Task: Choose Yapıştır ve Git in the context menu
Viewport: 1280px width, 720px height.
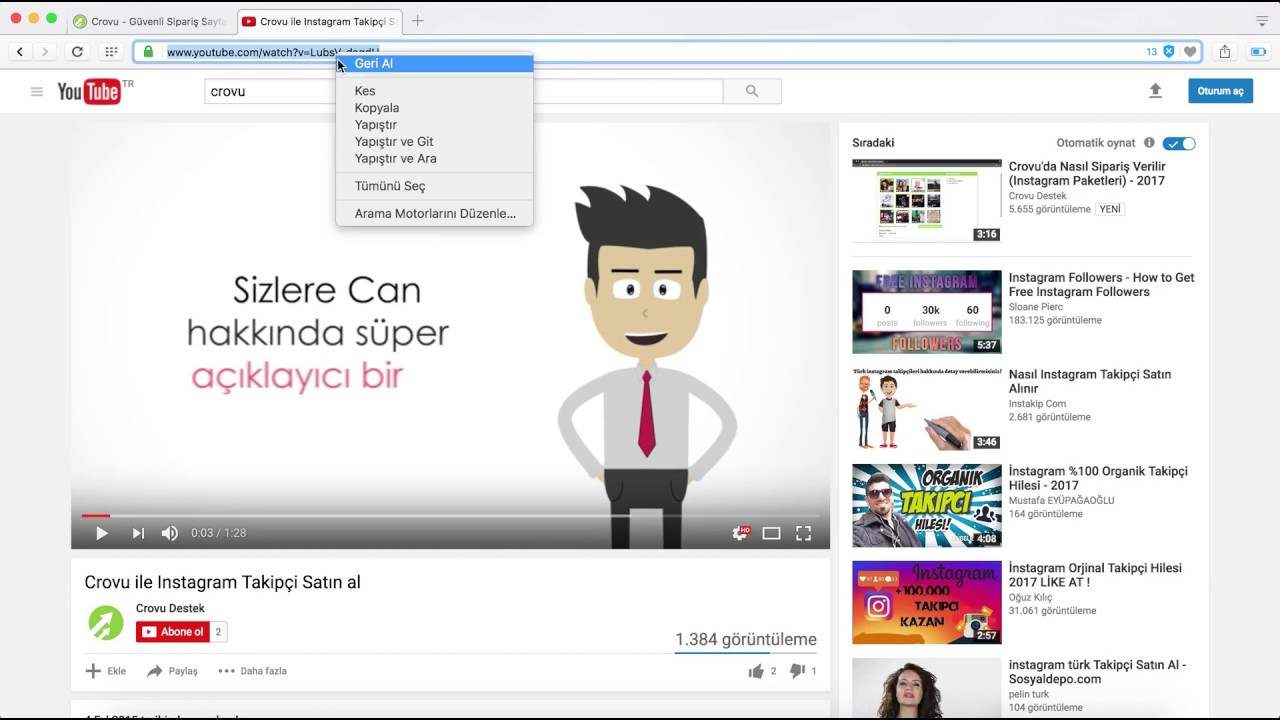Action: point(434,142)
